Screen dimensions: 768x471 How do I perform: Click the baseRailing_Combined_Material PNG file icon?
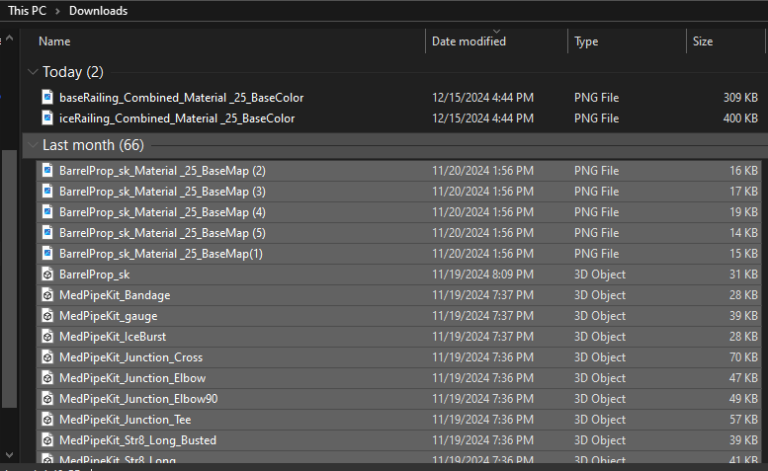tap(47, 98)
